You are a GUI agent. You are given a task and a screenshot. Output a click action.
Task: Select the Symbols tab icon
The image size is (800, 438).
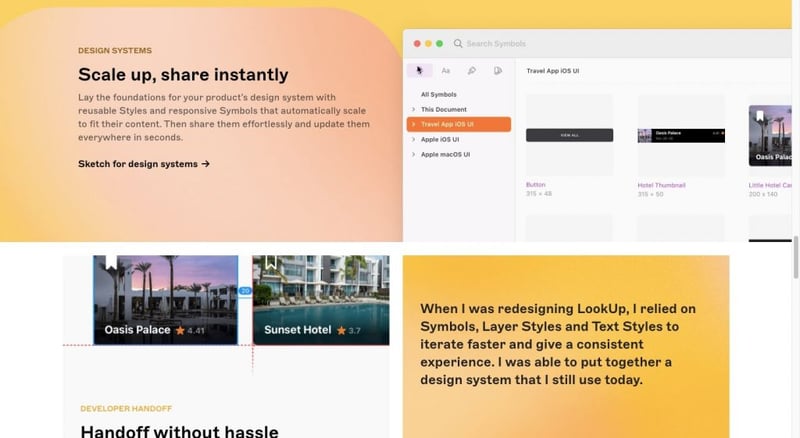[x=419, y=70]
